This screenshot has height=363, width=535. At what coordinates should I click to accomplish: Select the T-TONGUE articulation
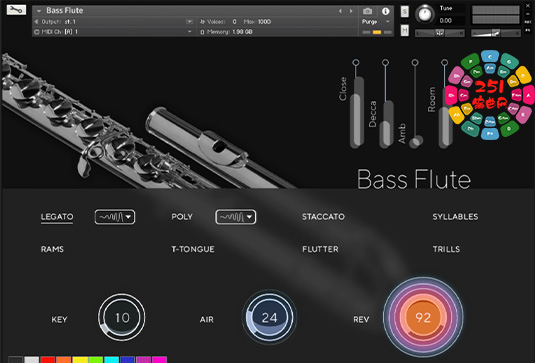point(193,249)
